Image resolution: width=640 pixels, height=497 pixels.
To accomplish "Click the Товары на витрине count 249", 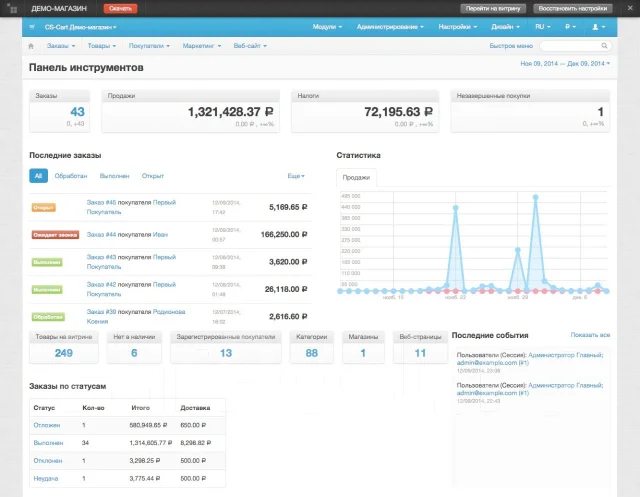I will (x=64, y=353).
